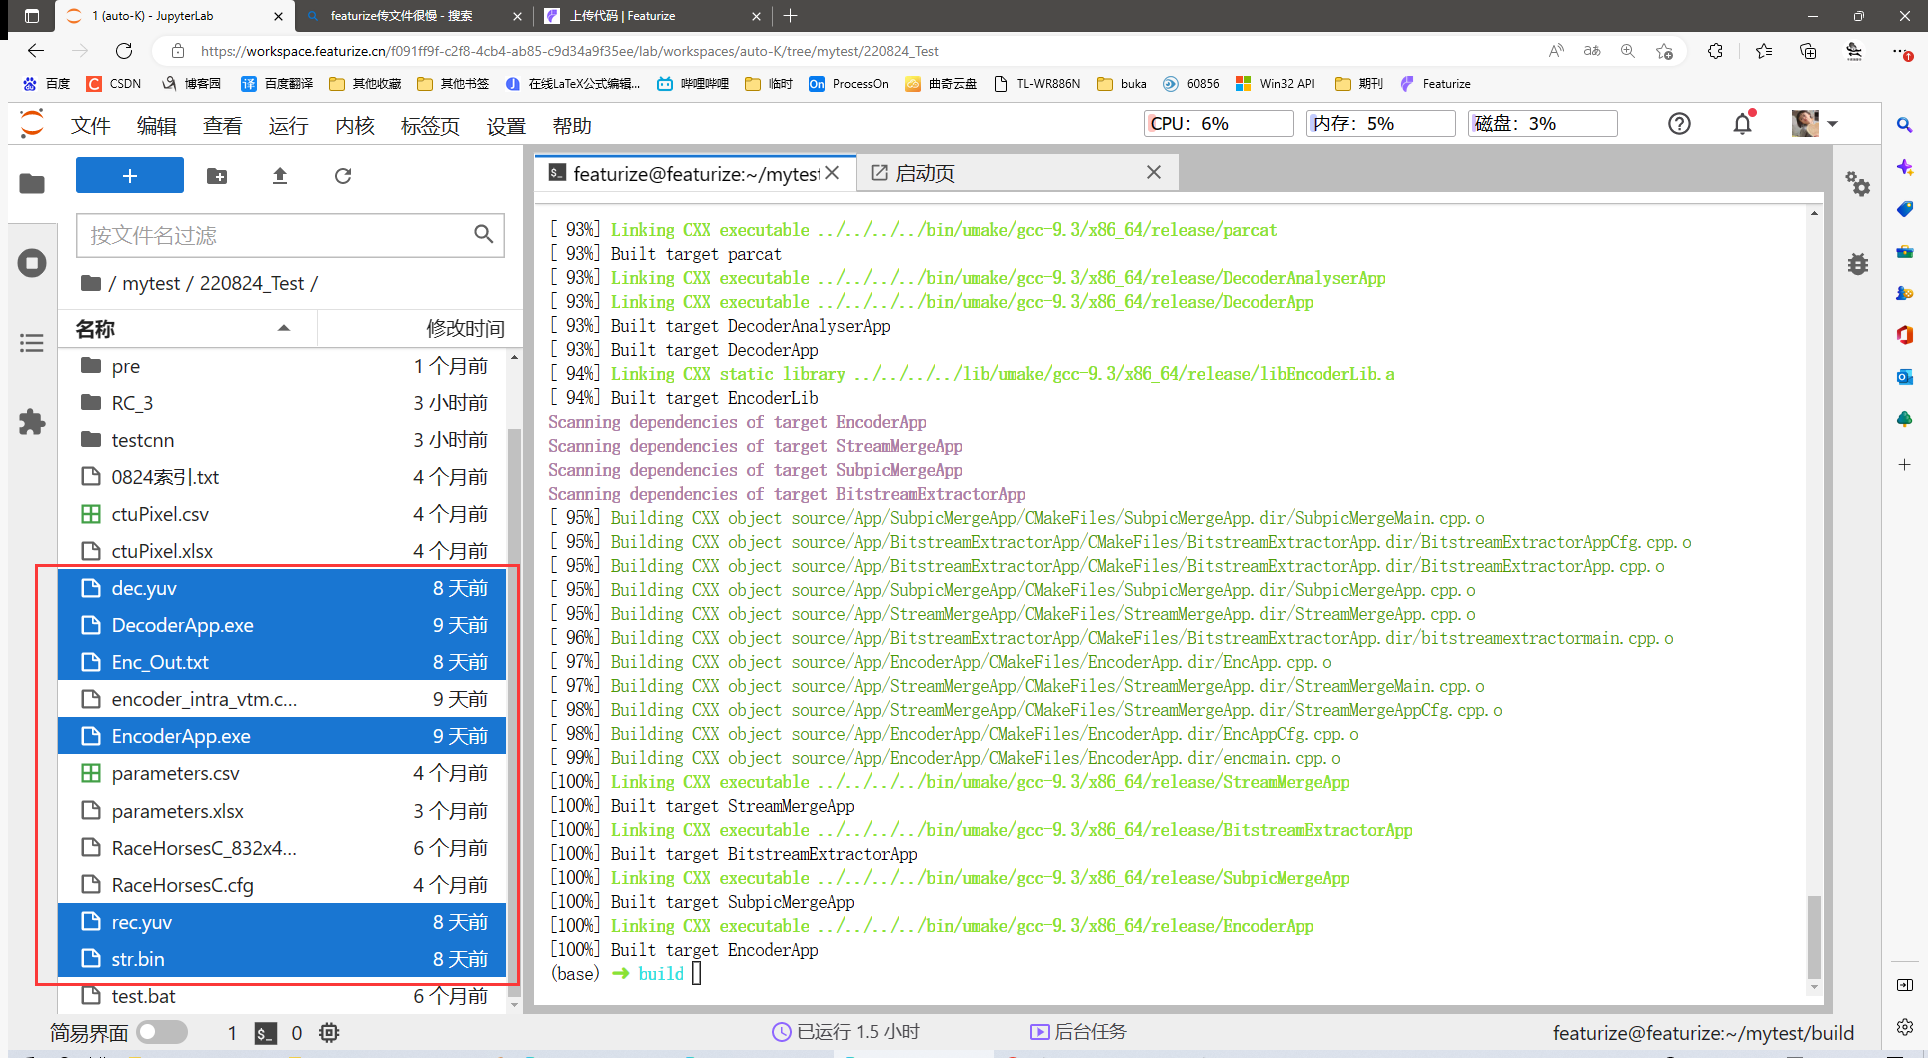Open the table of contents sidebar icon

pos(32,343)
